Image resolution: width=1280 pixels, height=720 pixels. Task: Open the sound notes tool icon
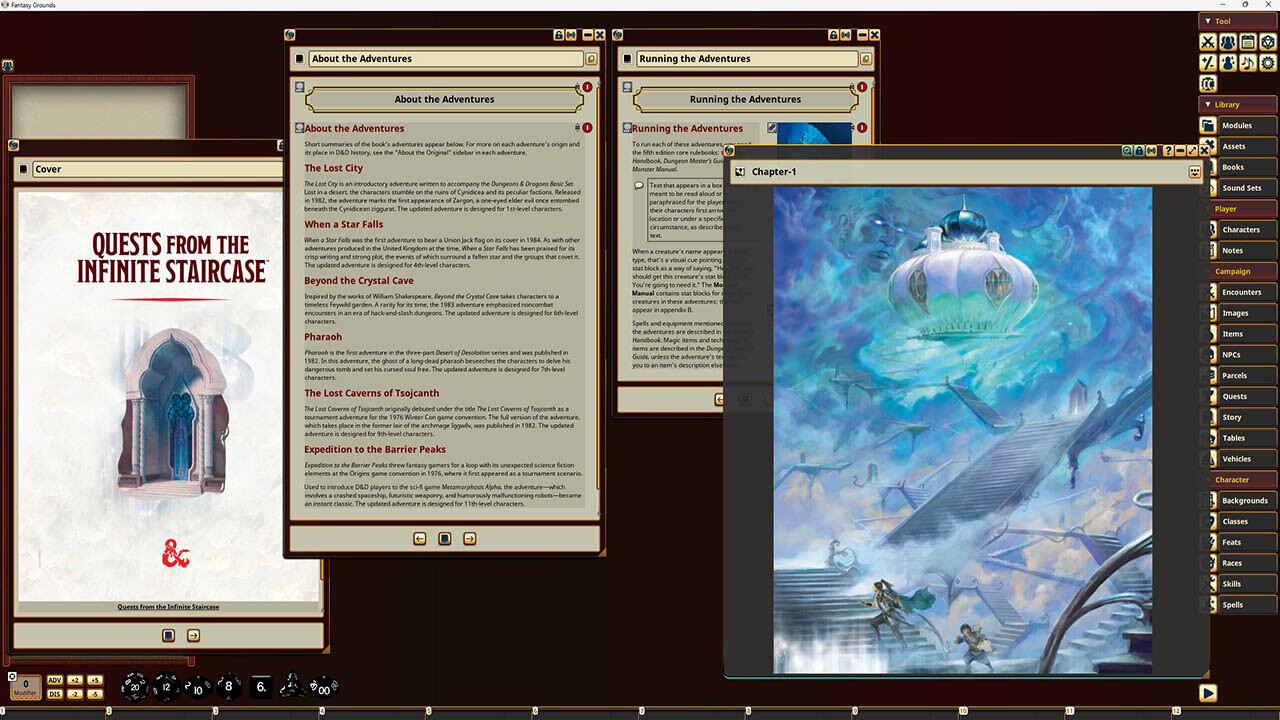[1248, 62]
